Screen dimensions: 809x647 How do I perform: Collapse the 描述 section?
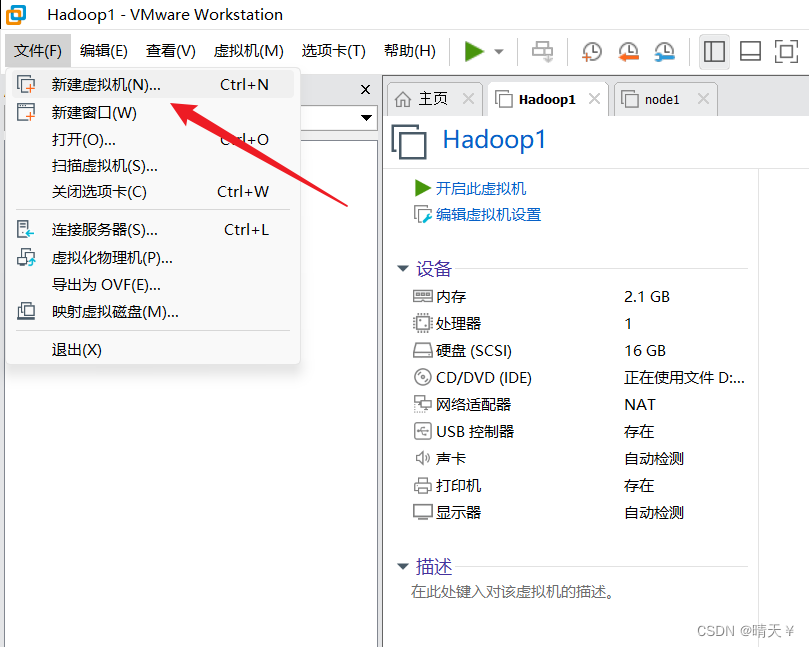pyautogui.click(x=403, y=567)
